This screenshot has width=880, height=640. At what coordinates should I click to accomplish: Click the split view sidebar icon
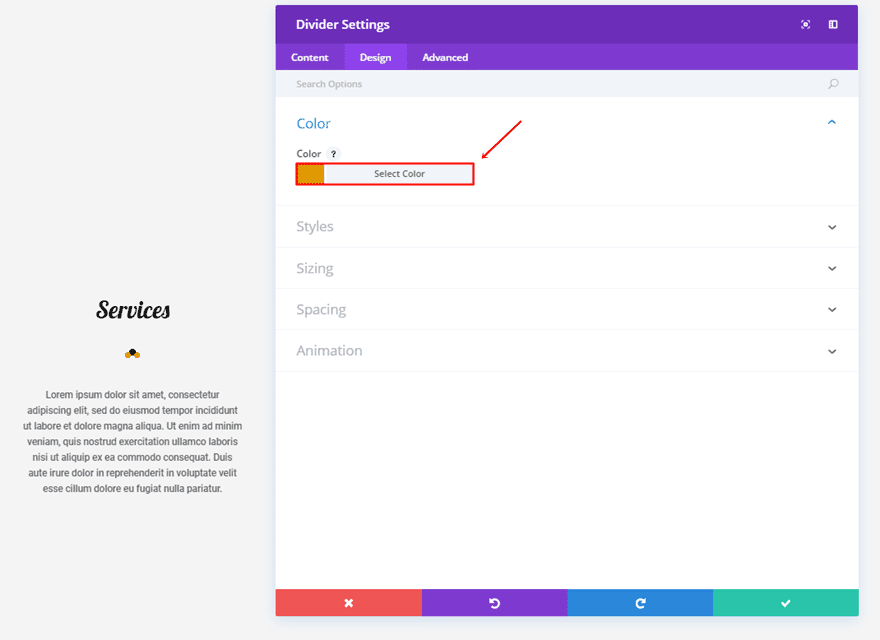[x=833, y=25]
